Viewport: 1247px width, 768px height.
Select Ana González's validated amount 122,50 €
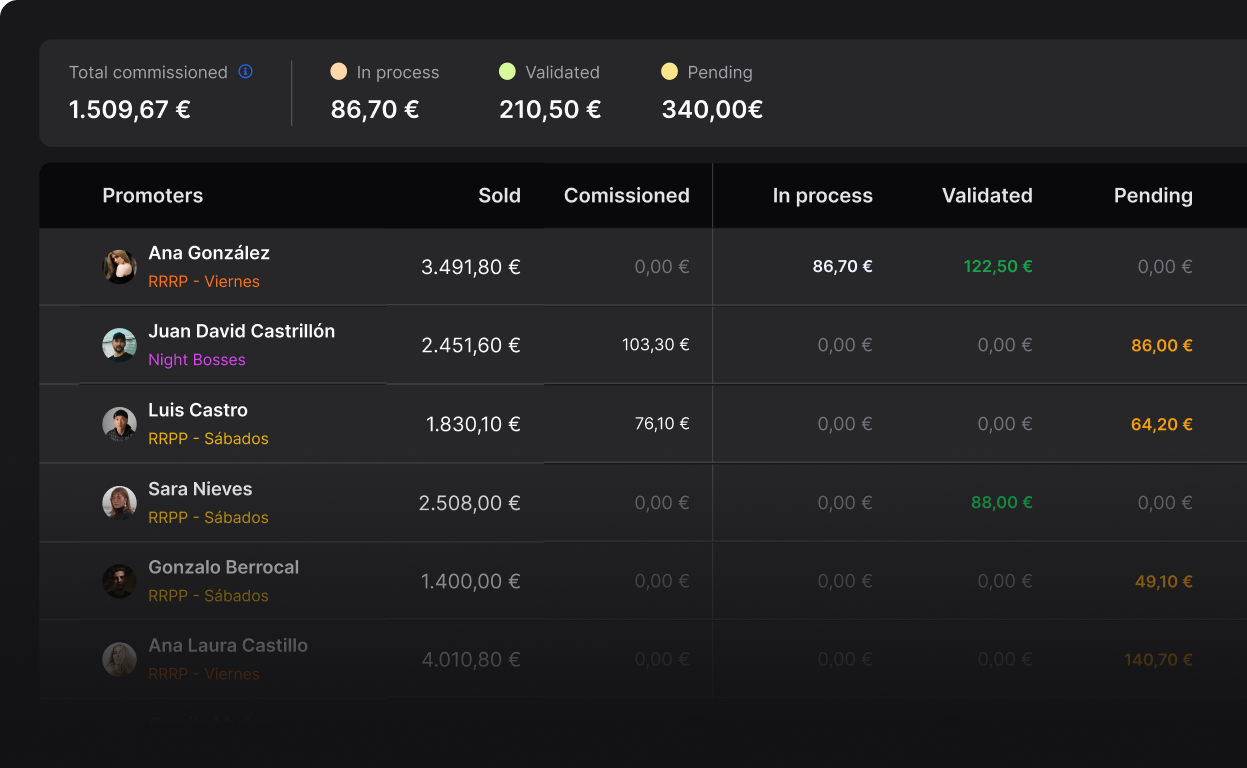997,266
